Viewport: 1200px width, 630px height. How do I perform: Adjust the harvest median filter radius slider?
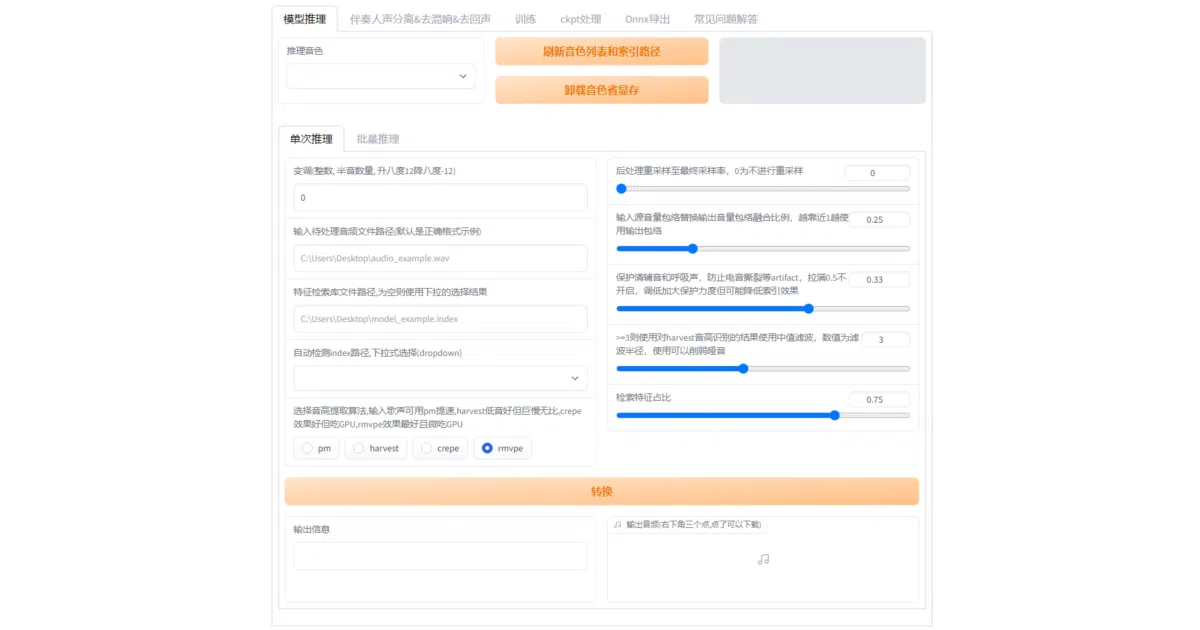click(x=763, y=368)
